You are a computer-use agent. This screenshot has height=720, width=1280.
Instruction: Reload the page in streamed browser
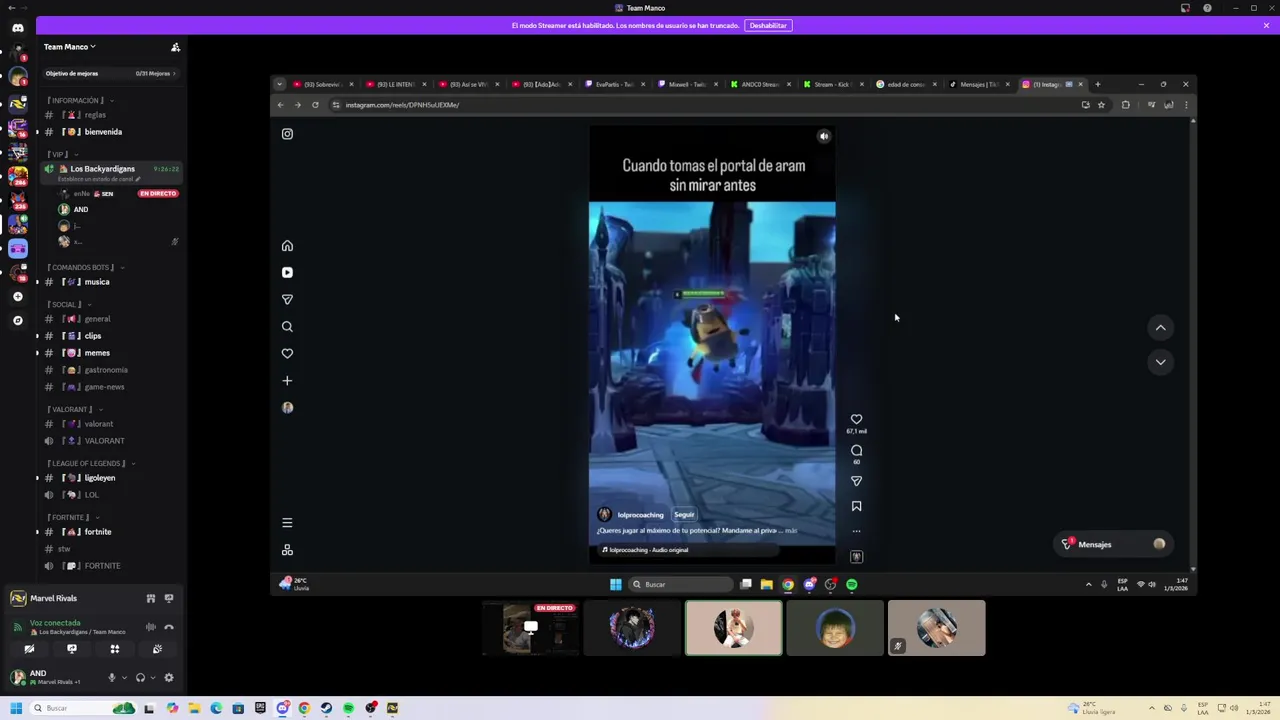[x=315, y=105]
